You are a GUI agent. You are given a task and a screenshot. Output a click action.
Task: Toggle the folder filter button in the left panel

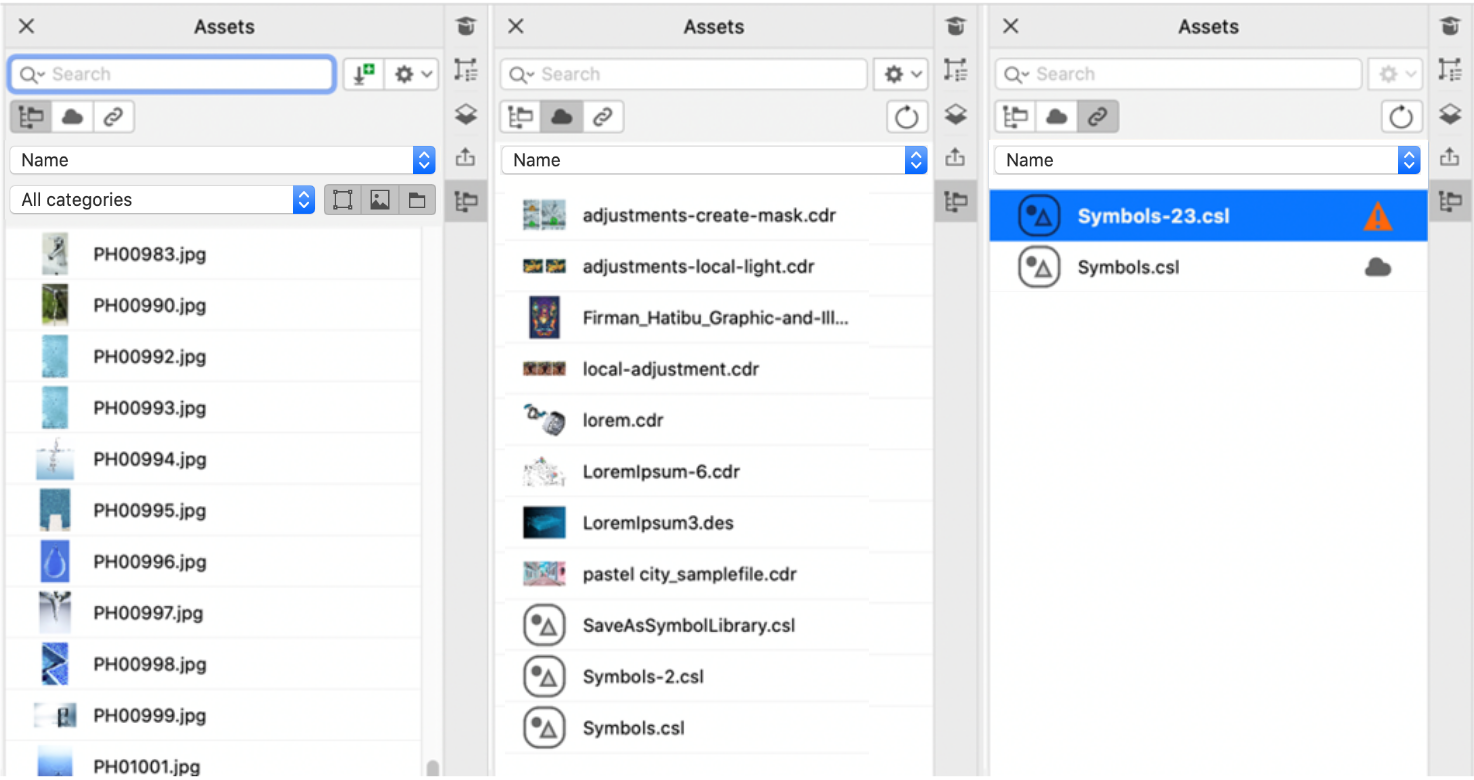tap(417, 200)
